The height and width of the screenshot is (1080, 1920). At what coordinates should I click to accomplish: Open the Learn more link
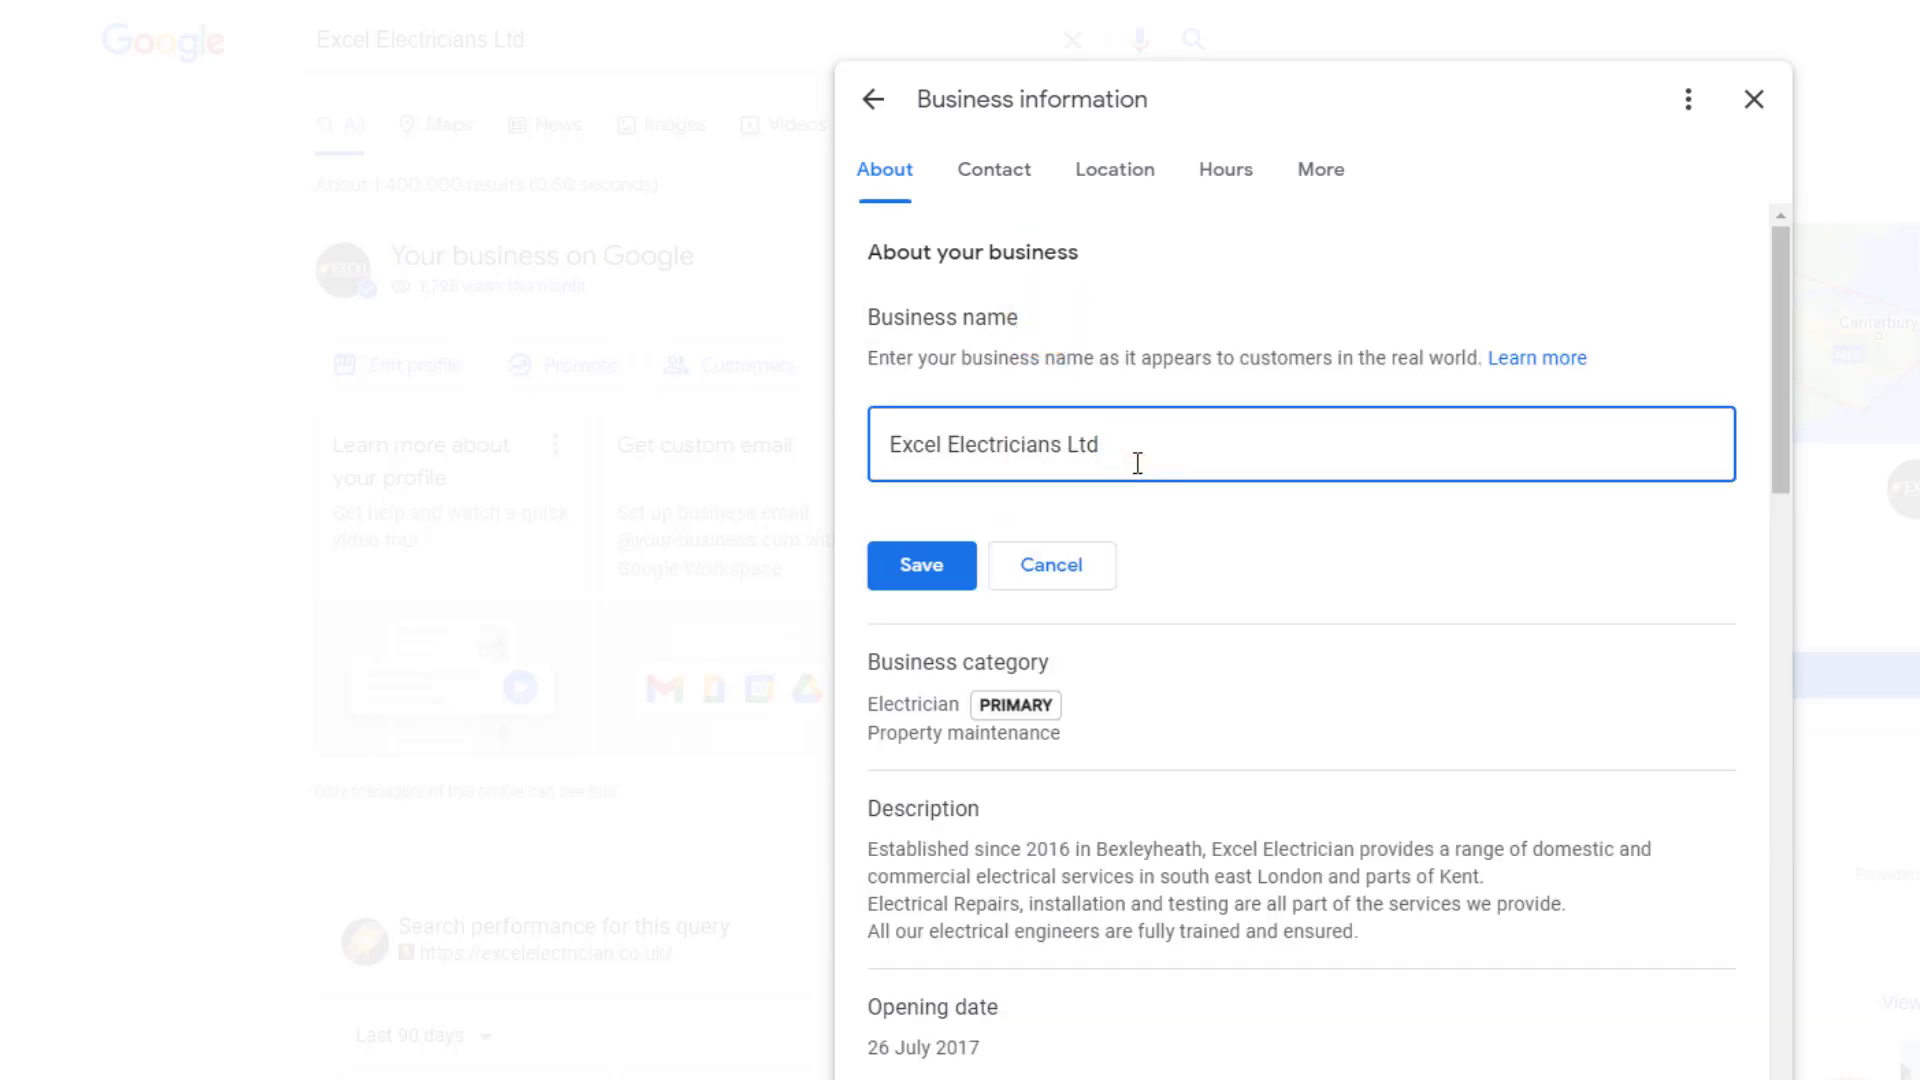click(1537, 358)
